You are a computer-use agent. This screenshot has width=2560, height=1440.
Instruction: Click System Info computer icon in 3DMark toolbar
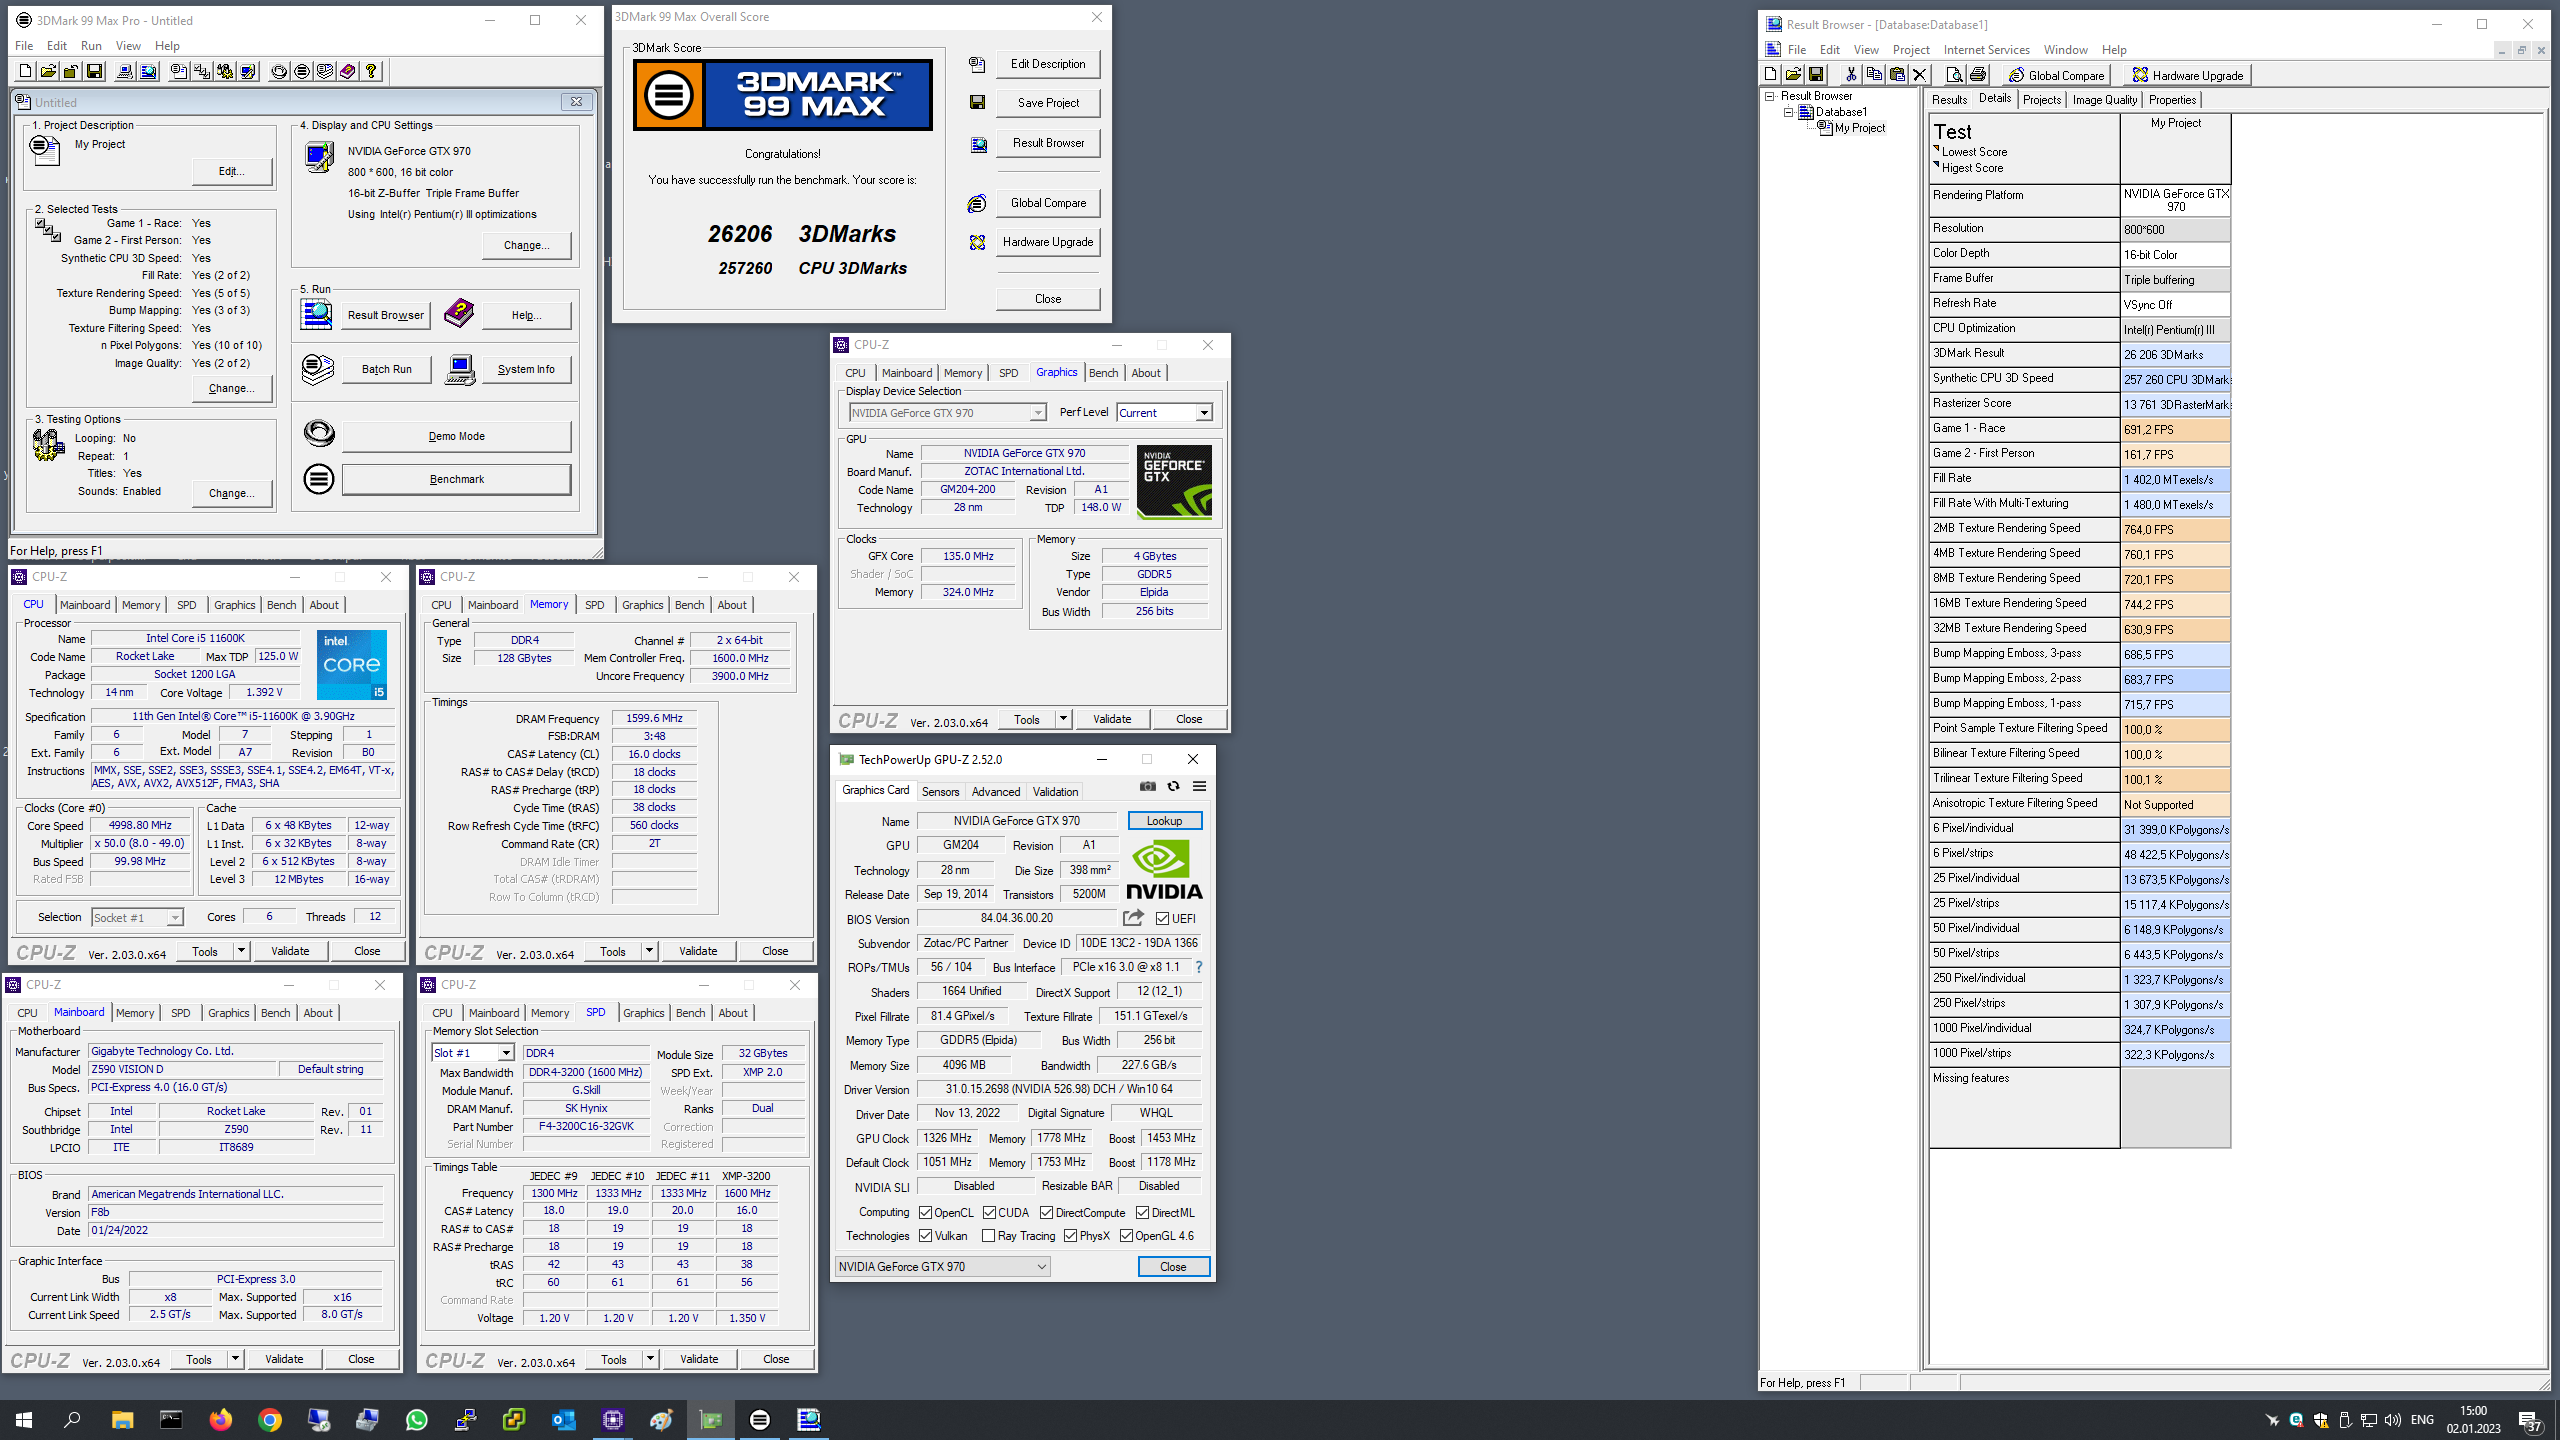[x=125, y=71]
